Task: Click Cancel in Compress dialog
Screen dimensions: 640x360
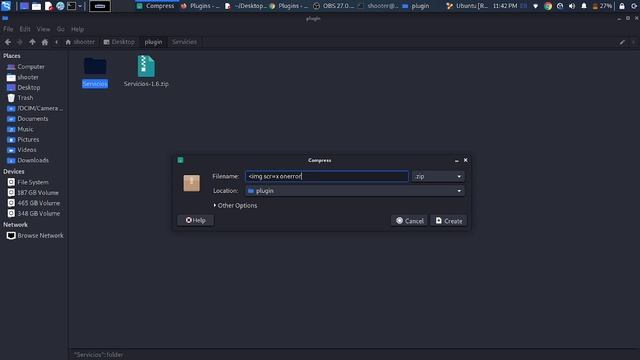Action: tap(409, 221)
